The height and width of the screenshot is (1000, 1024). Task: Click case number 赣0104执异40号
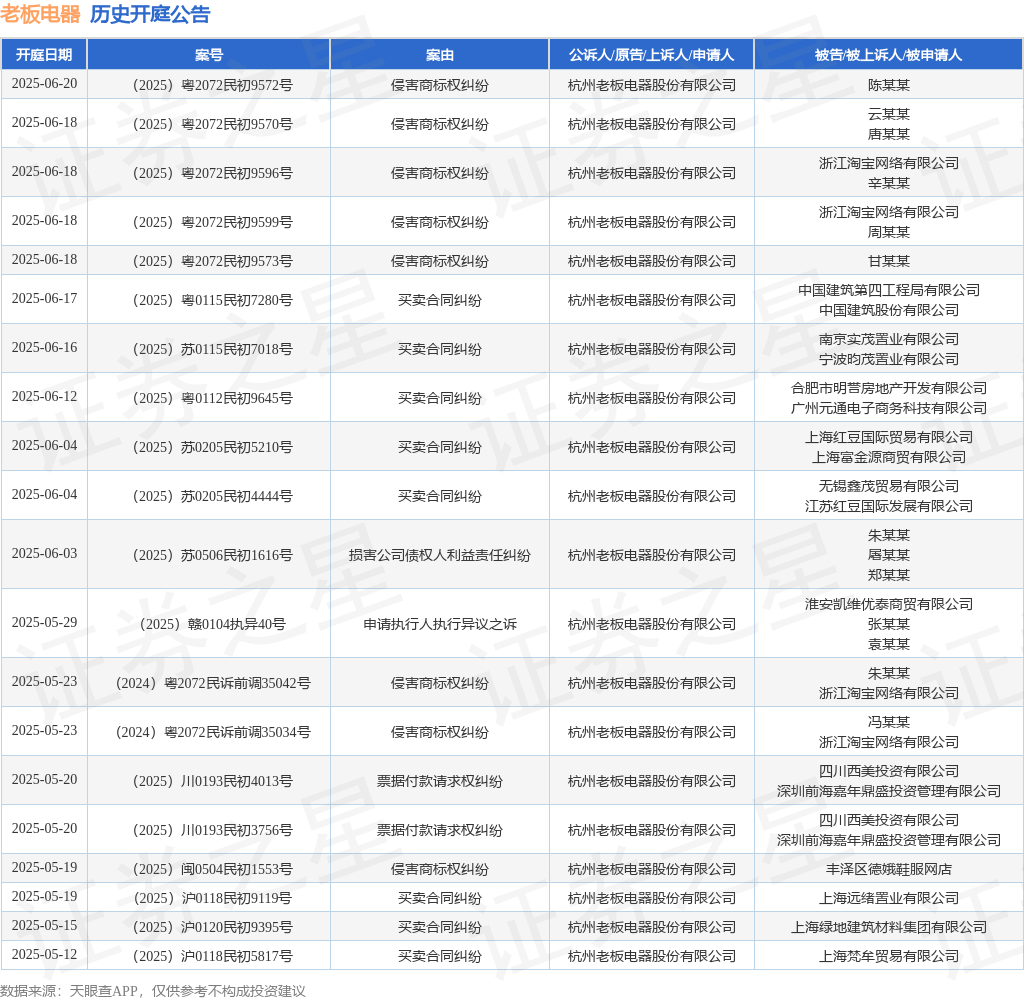[212, 624]
